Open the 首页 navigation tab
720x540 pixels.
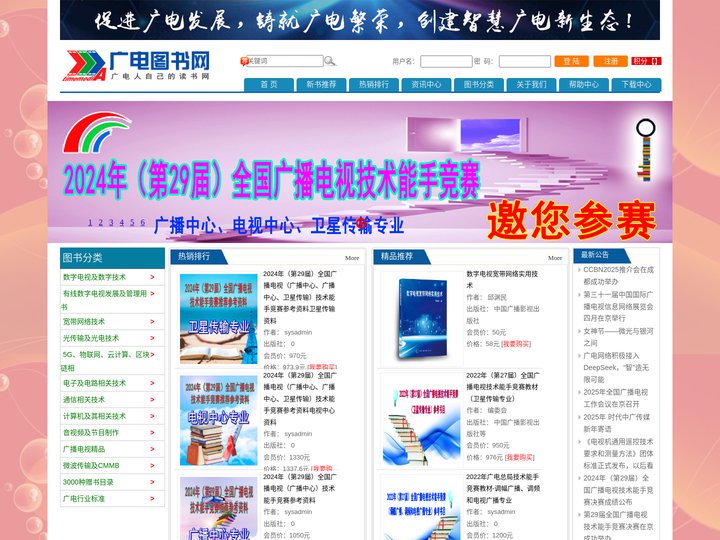tap(269, 84)
